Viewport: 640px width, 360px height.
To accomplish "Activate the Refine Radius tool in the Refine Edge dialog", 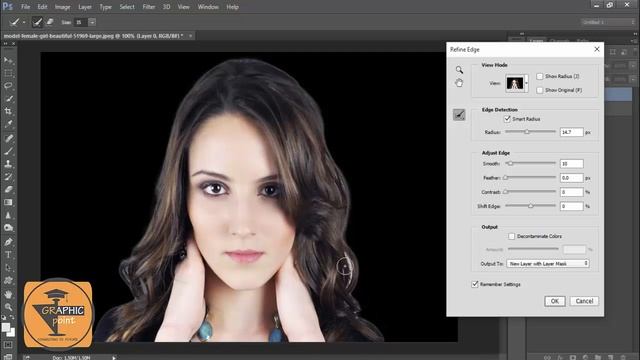I will click(x=459, y=115).
